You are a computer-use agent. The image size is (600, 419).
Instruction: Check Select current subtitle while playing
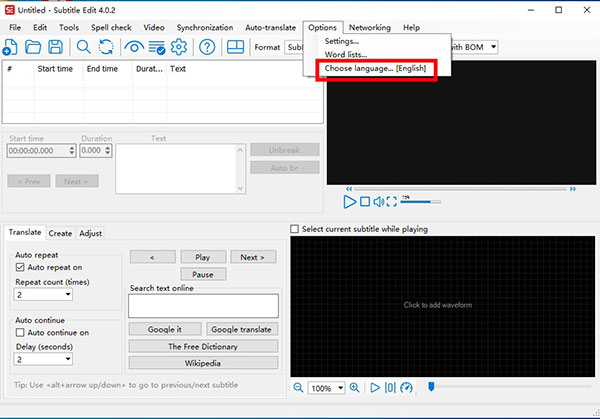click(295, 229)
